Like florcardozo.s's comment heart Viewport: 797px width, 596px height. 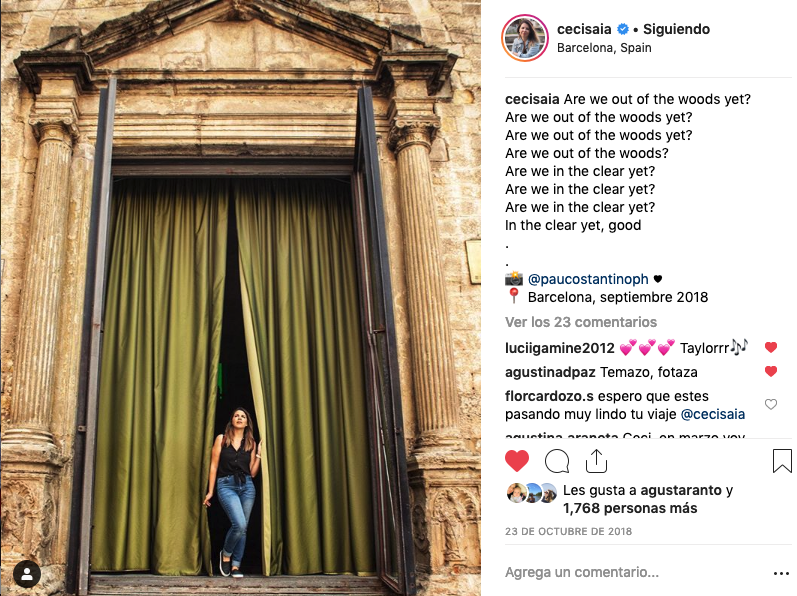pyautogui.click(x=771, y=404)
